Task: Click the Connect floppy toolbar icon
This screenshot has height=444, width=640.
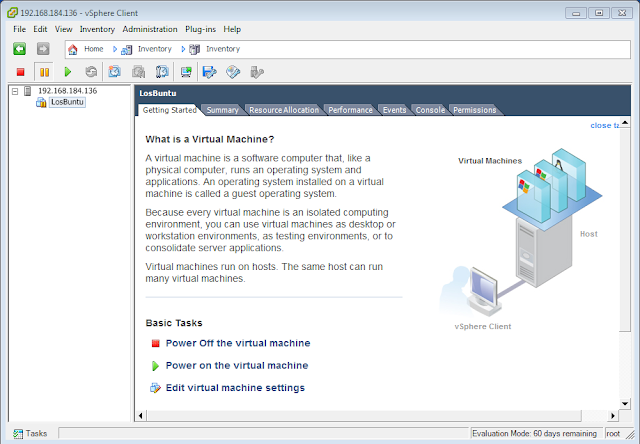Action: [209, 72]
